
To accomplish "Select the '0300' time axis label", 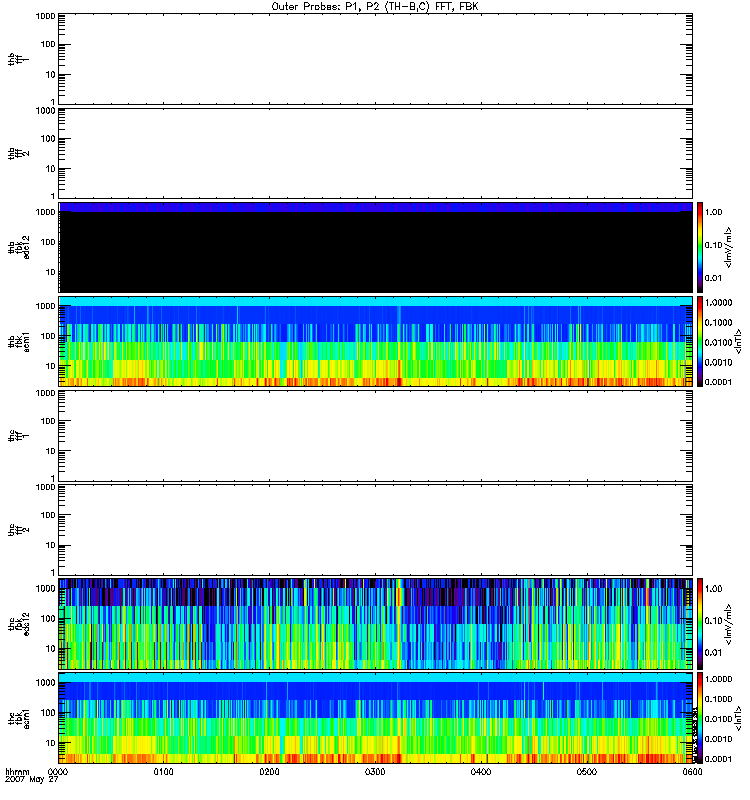I will pos(375,772).
